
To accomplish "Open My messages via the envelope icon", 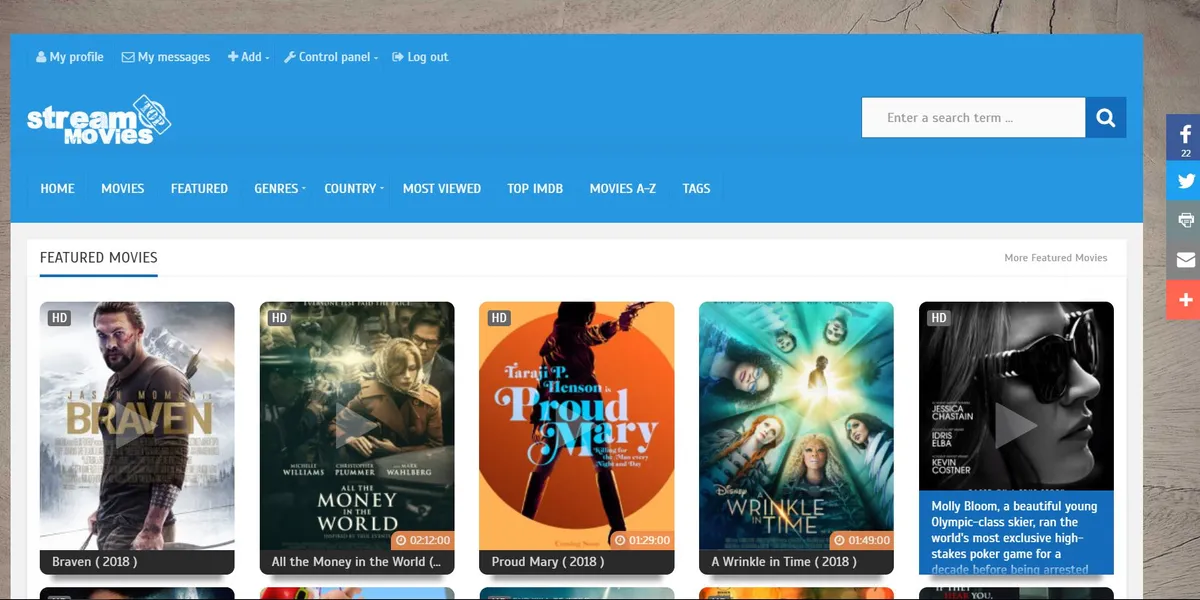I will (x=165, y=57).
